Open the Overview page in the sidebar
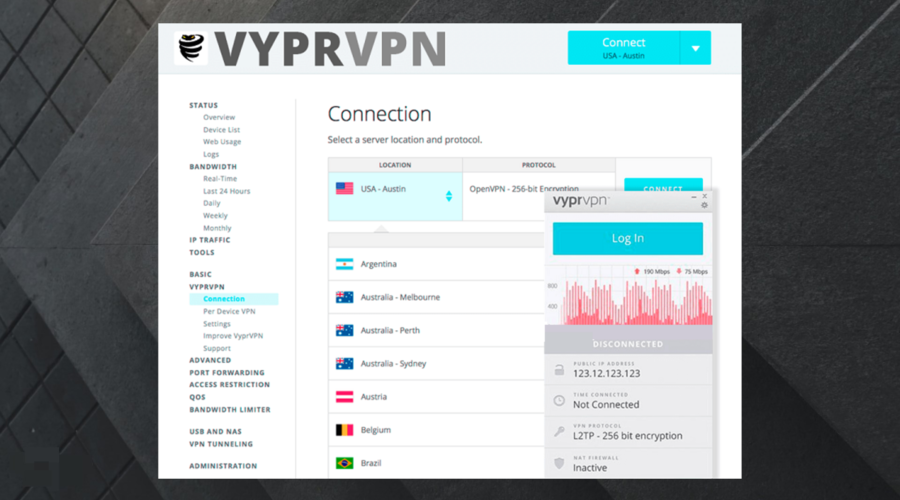Image resolution: width=900 pixels, height=500 pixels. [x=219, y=118]
